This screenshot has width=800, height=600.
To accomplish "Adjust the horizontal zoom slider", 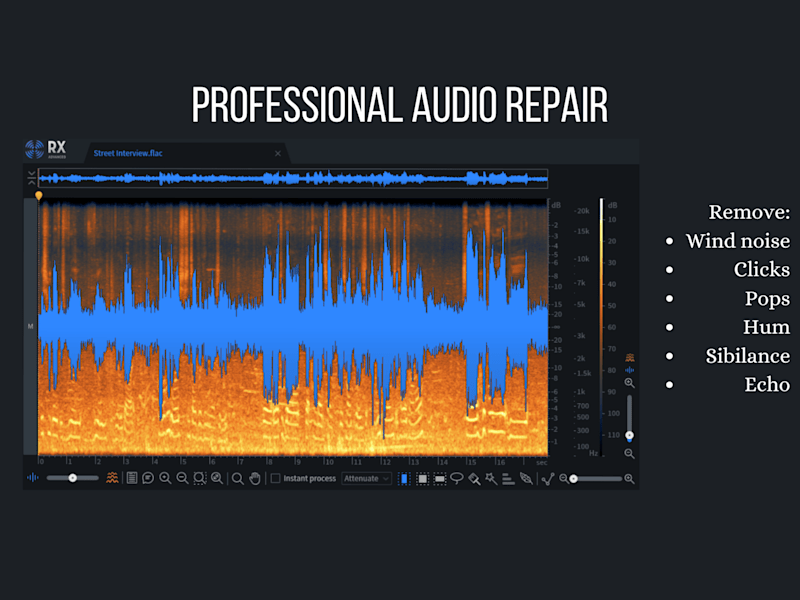I will click(595, 479).
